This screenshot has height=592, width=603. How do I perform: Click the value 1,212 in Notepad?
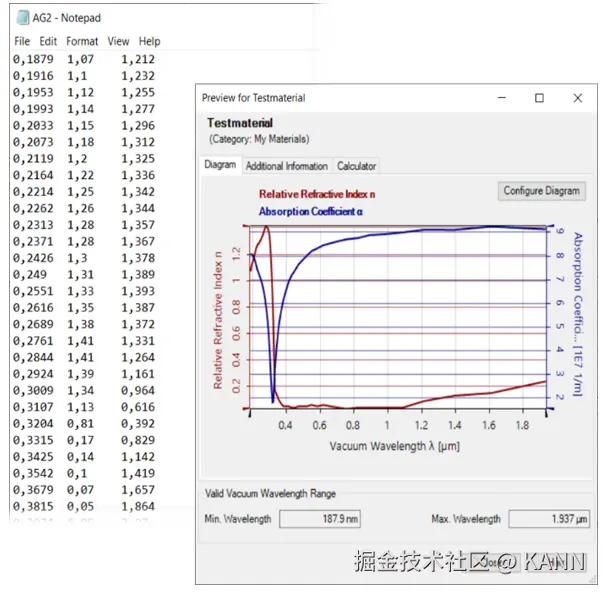[138, 59]
